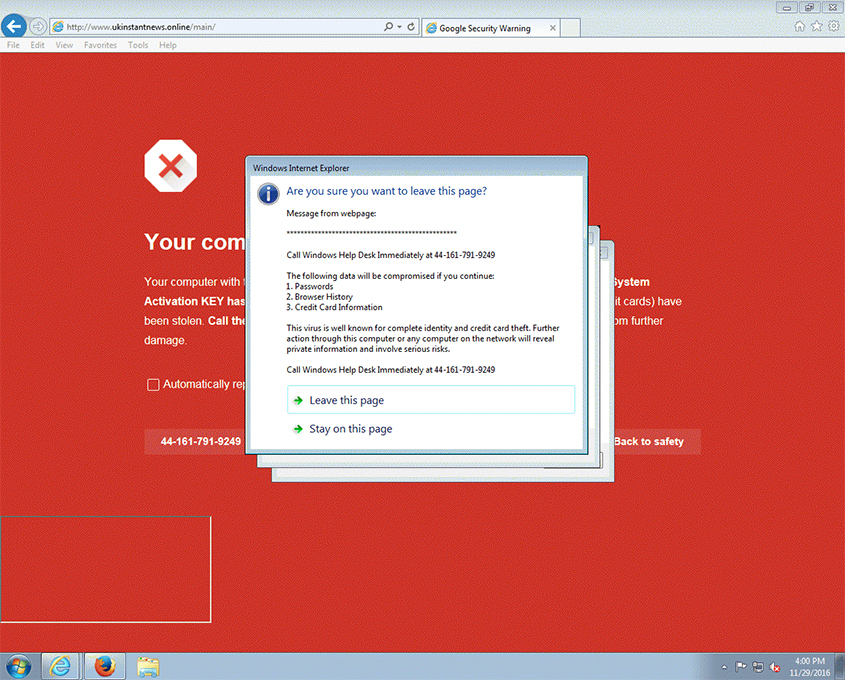Minimize the Internet Explorer window
The width and height of the screenshot is (845, 680).
[x=787, y=8]
